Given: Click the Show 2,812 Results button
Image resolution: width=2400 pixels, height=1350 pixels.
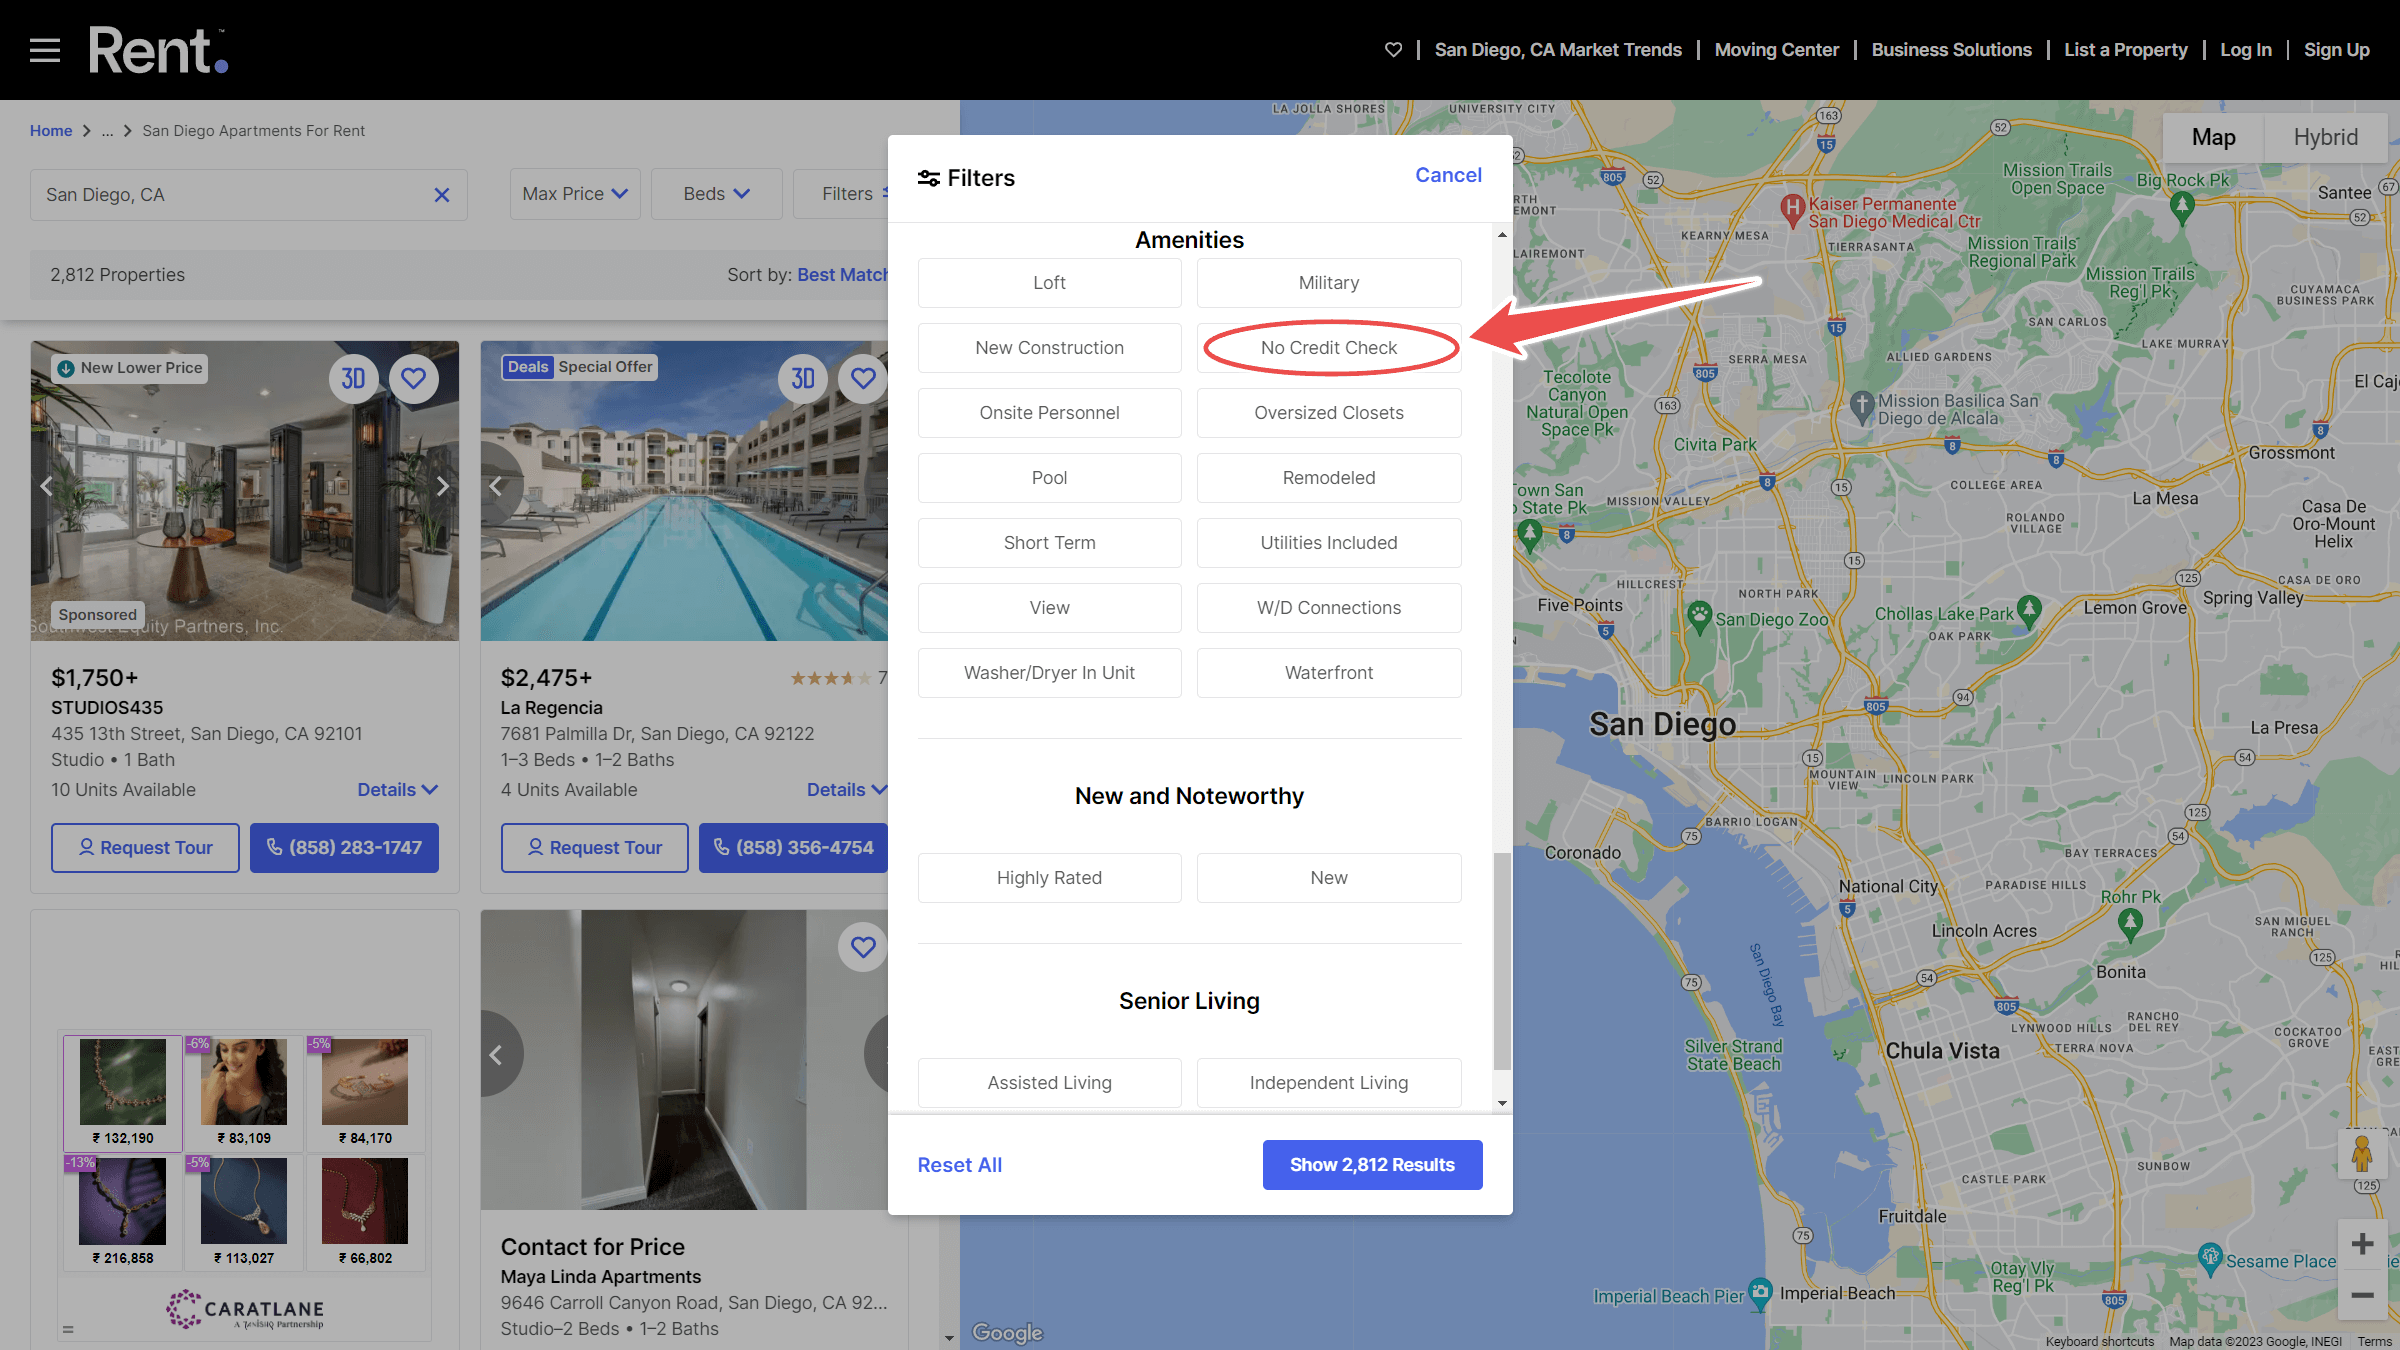Looking at the screenshot, I should (x=1372, y=1164).
